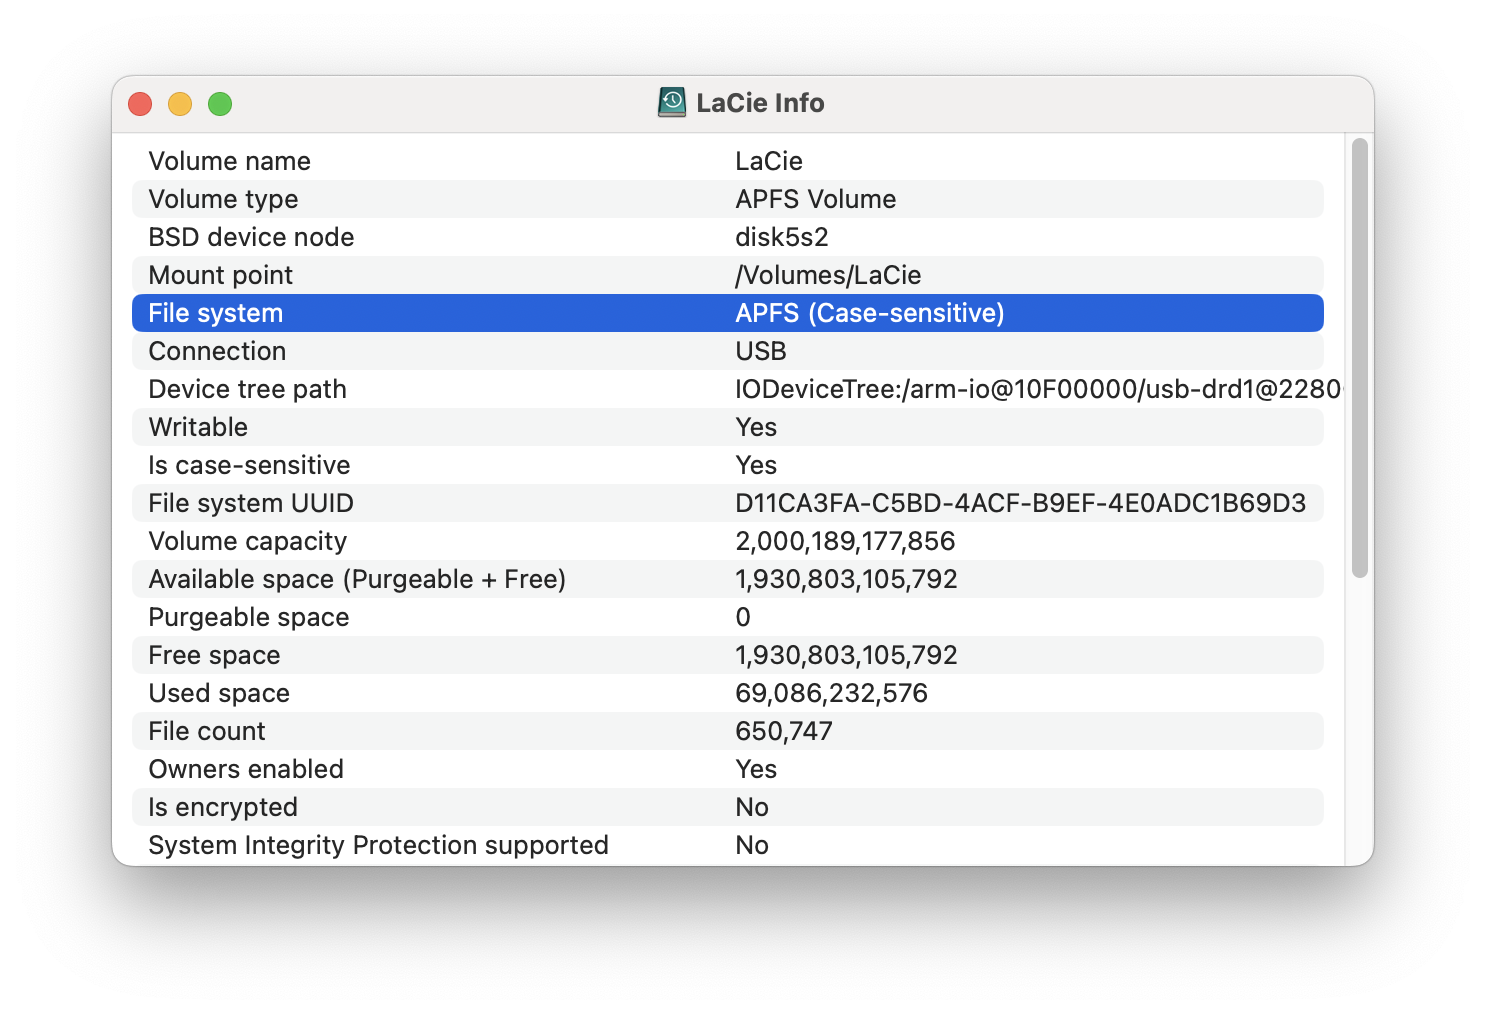The width and height of the screenshot is (1486, 1014).
Task: Click the 650,747 file count value
Action: [784, 731]
